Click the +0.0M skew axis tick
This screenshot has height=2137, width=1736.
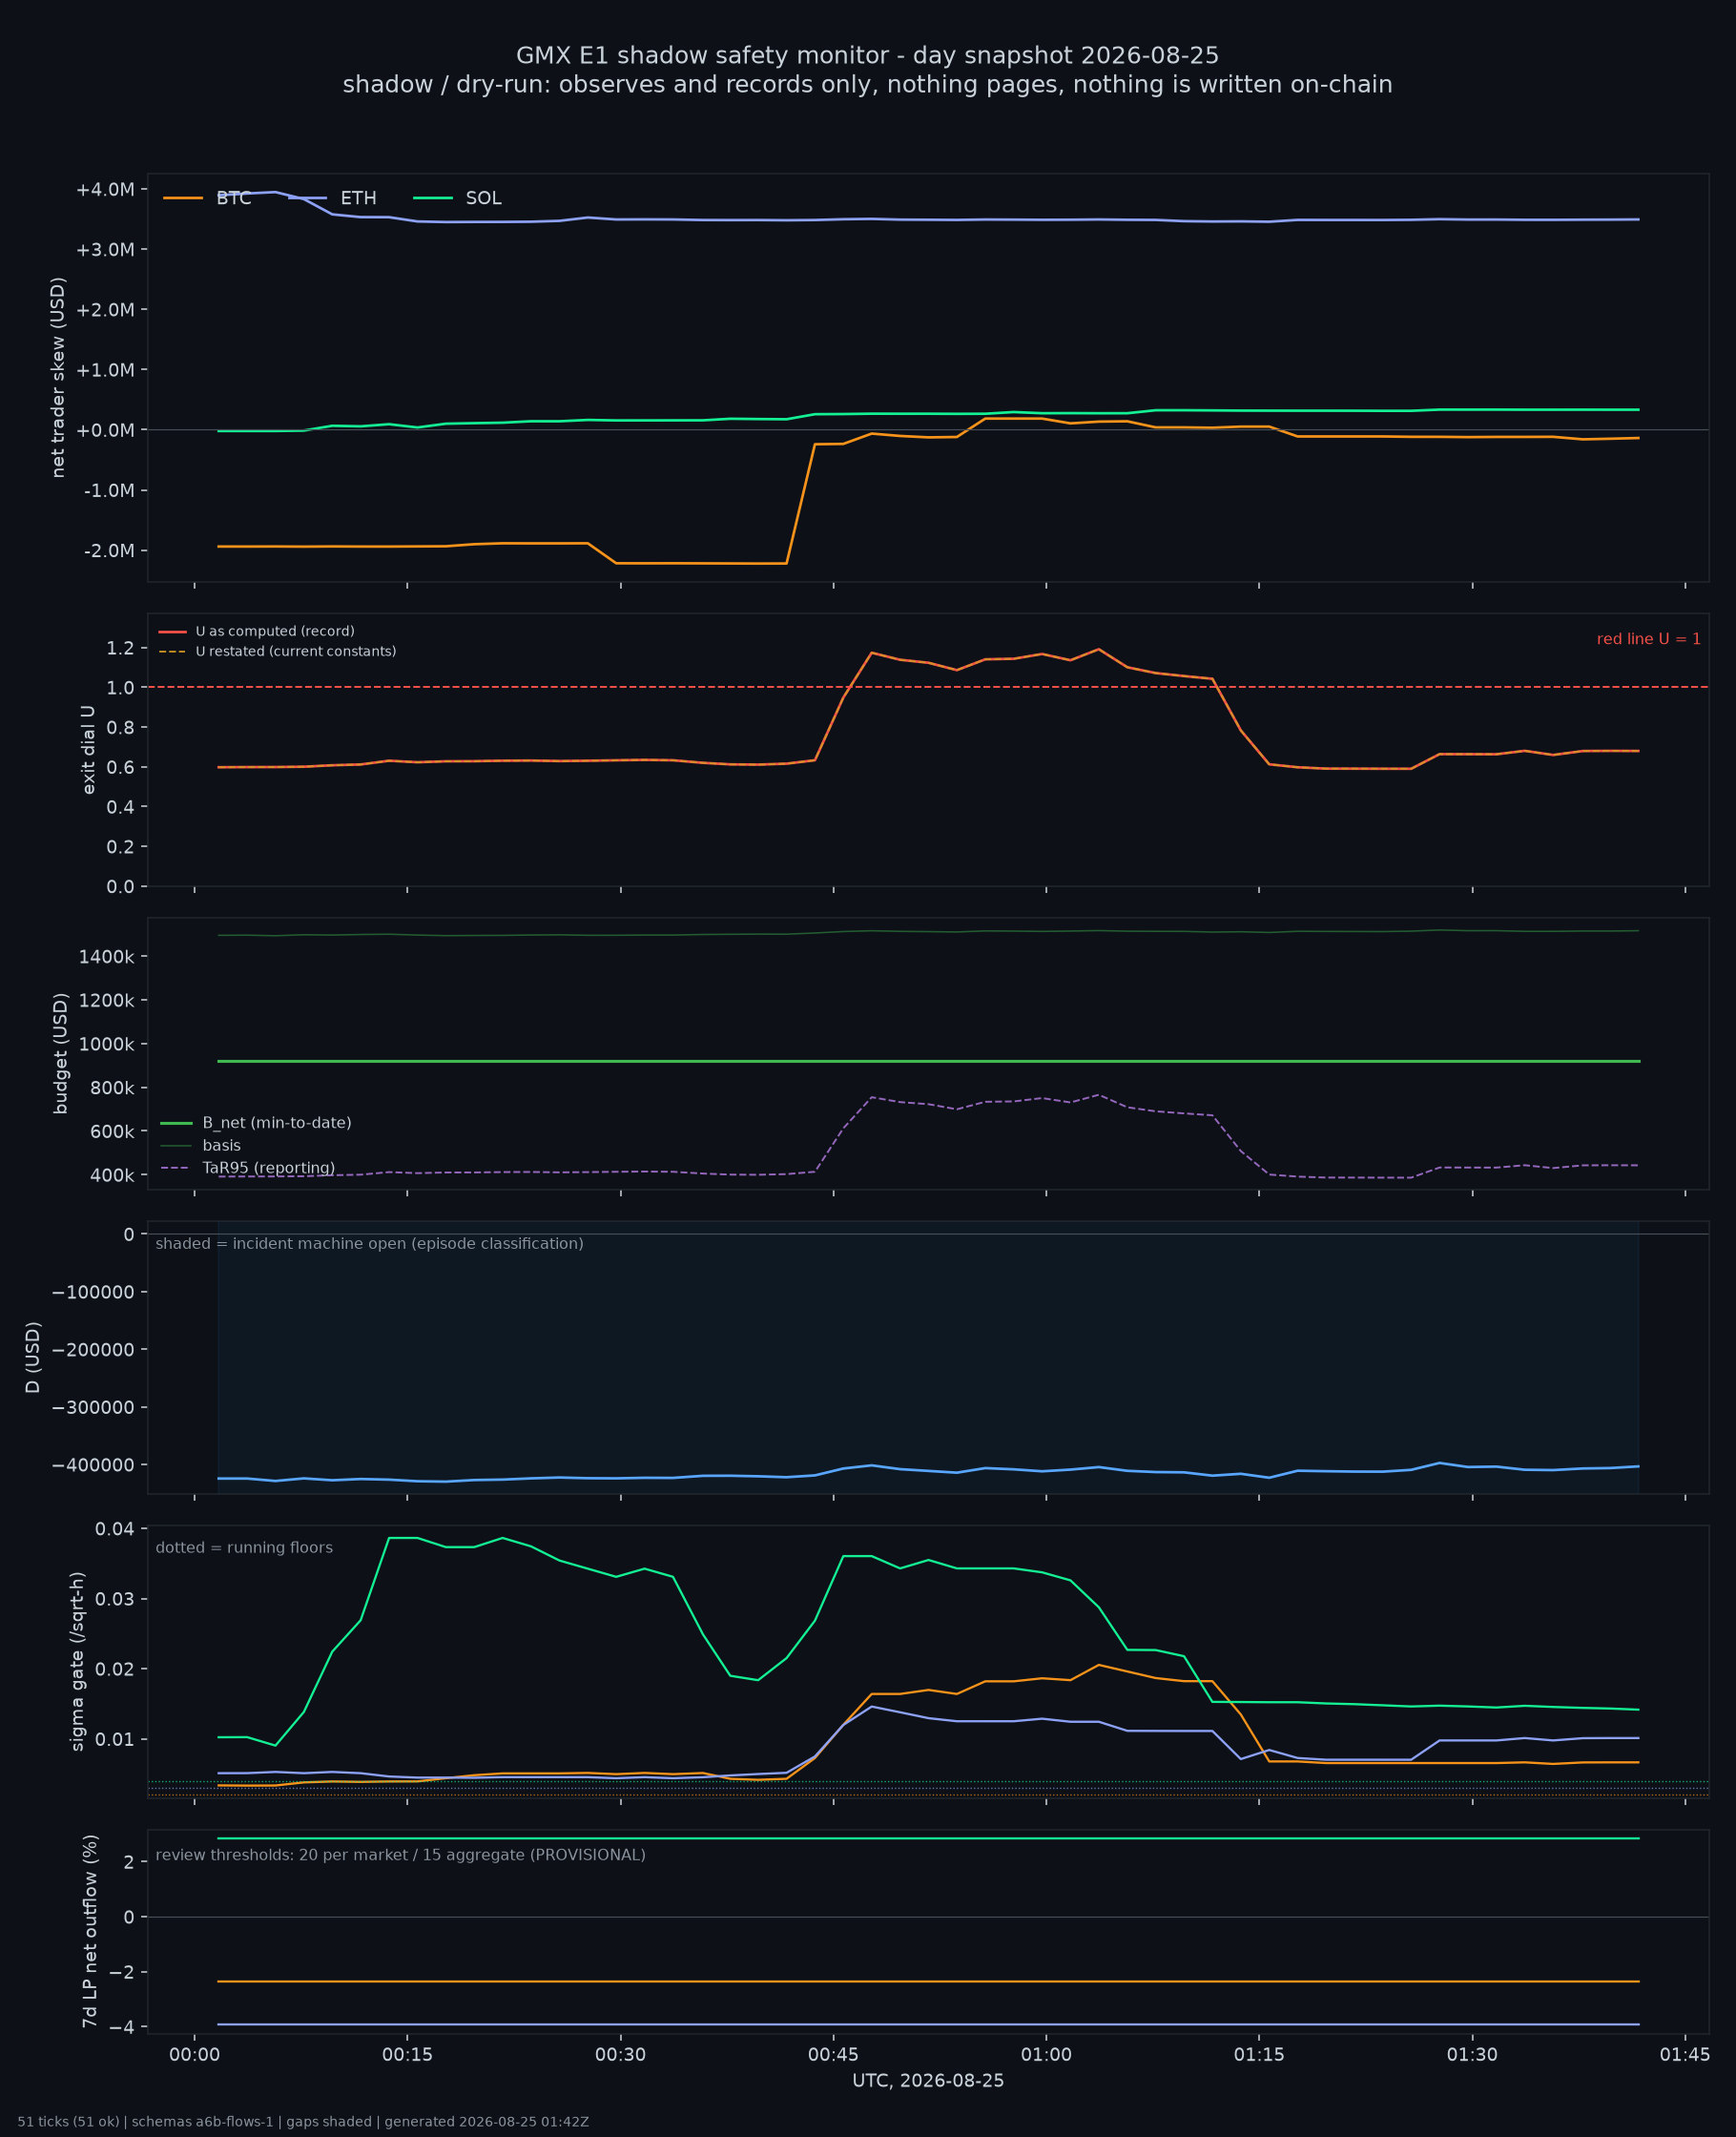pyautogui.click(x=105, y=430)
